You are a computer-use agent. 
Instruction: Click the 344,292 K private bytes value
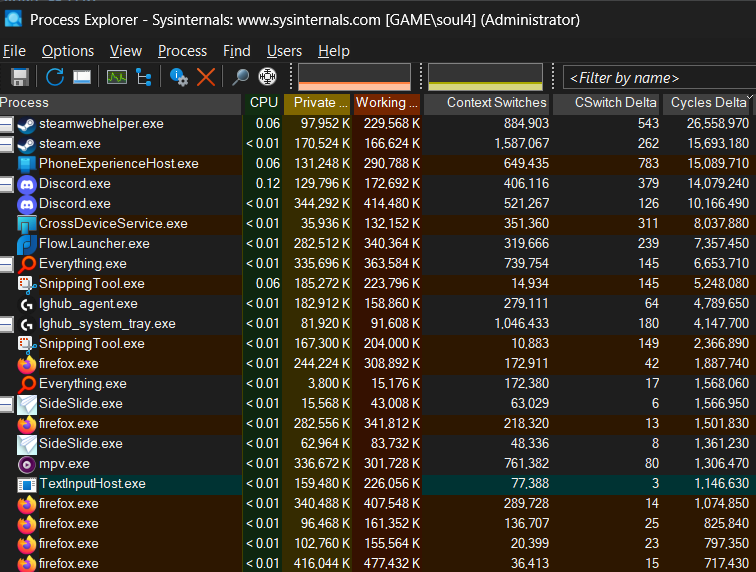coord(322,204)
